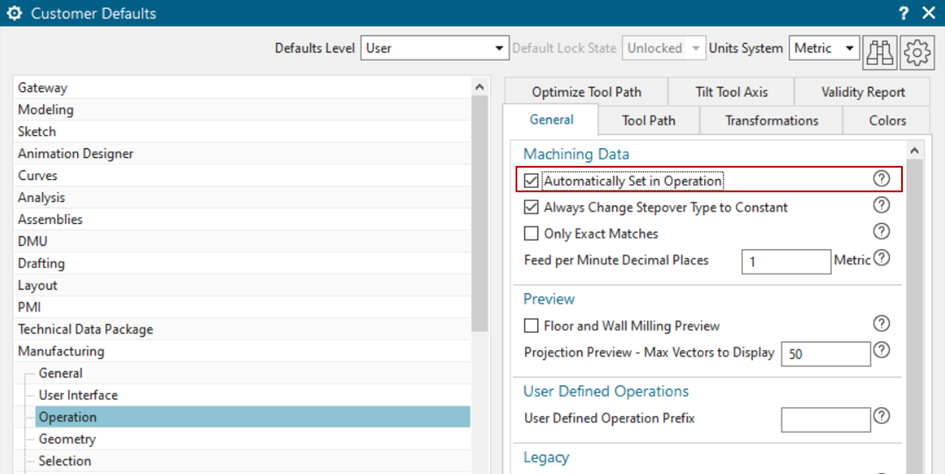Disable Always Change Stepover Type to Constant
The image size is (945, 474).
(x=531, y=208)
